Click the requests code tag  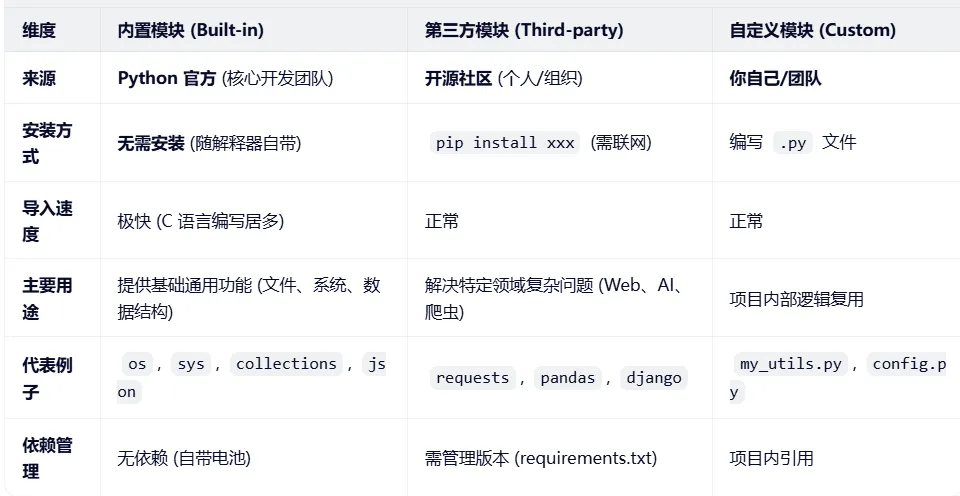point(472,378)
